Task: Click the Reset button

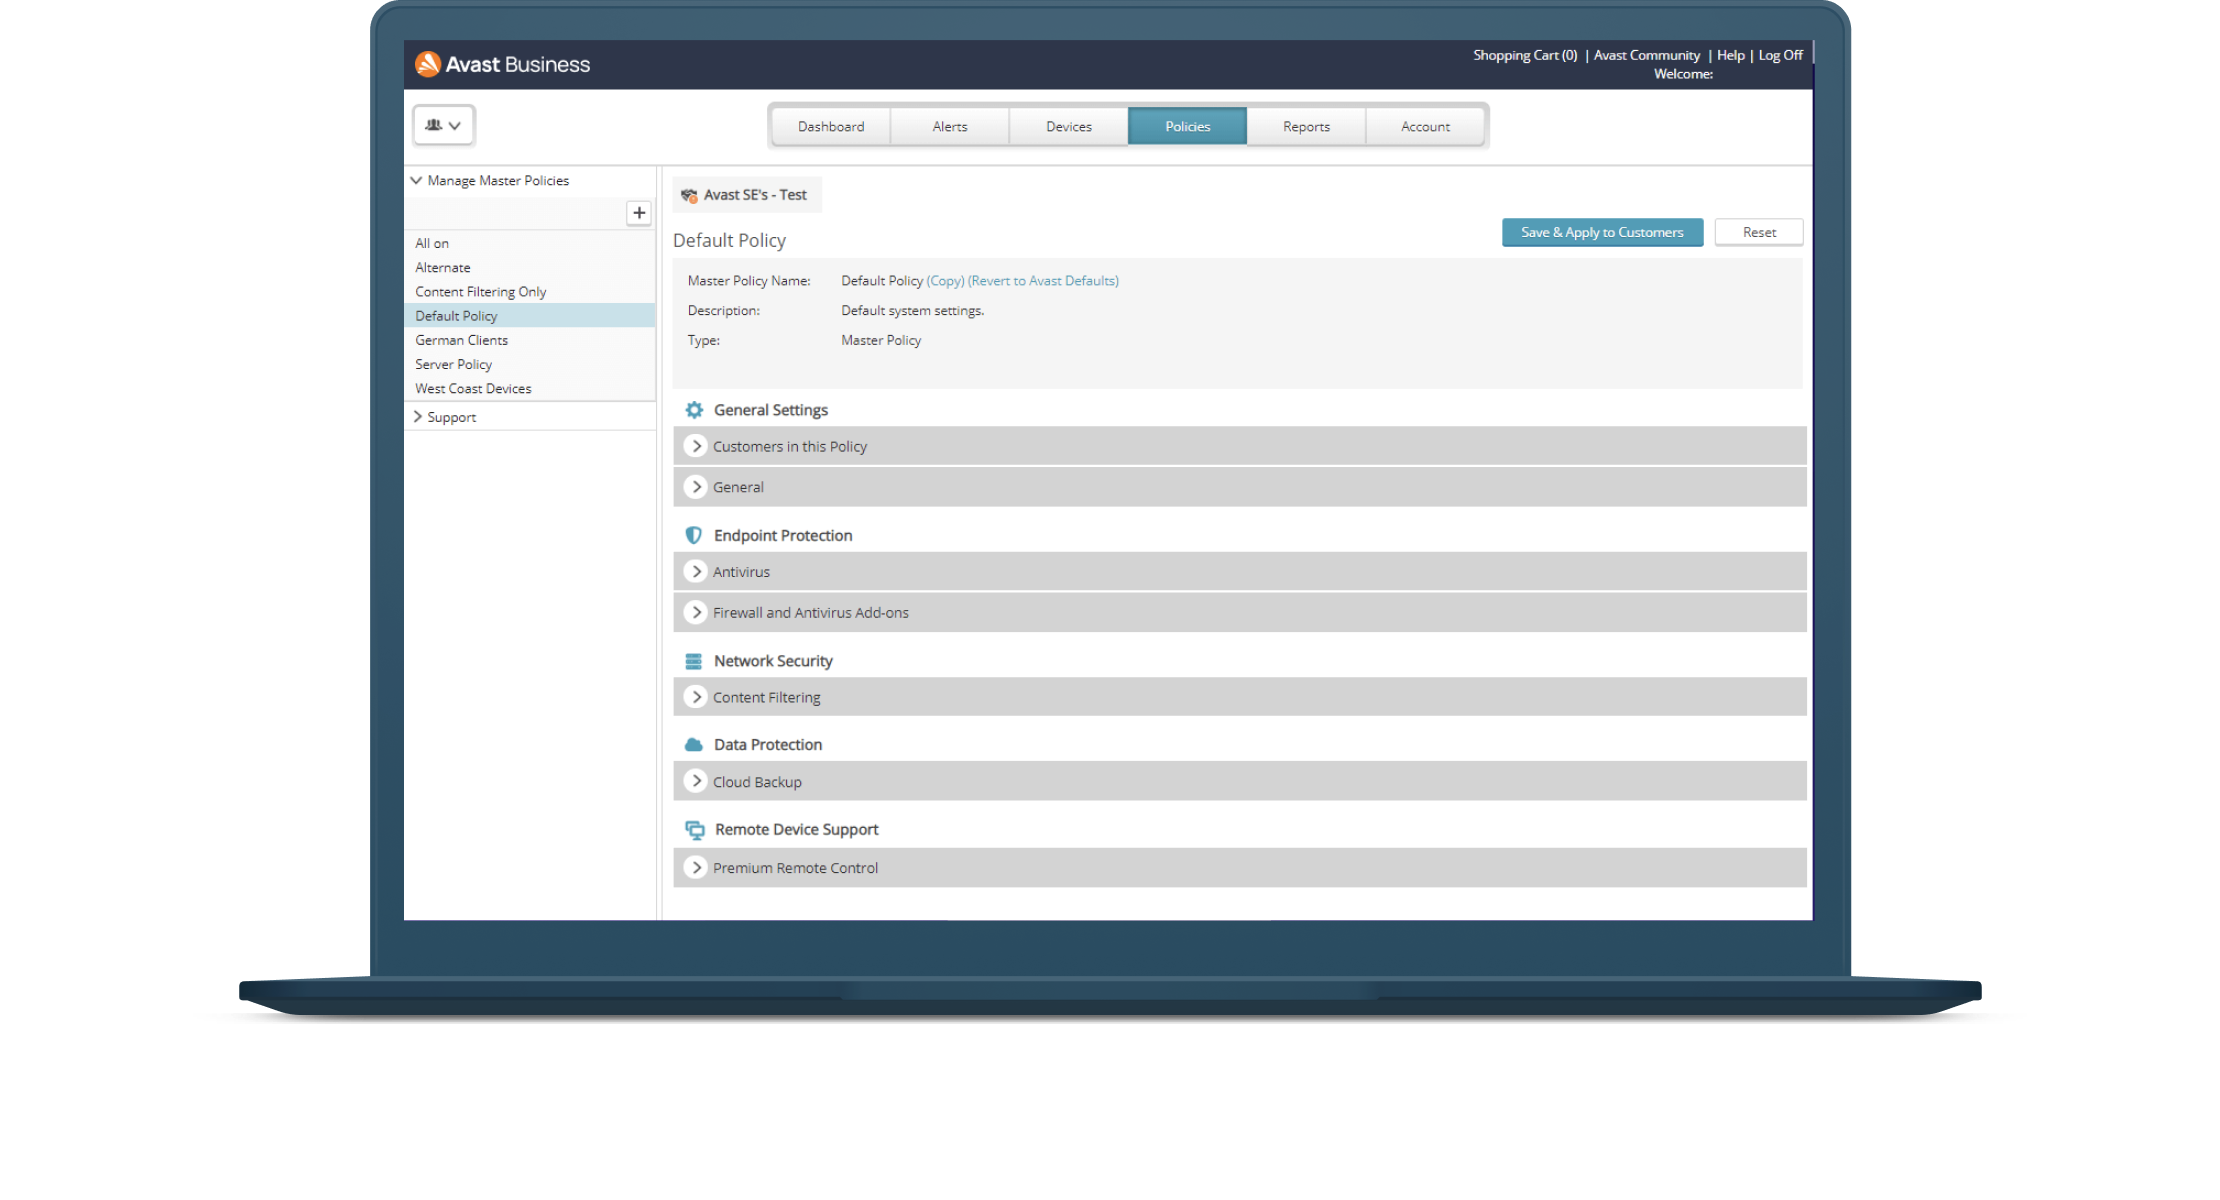Action: tap(1759, 232)
